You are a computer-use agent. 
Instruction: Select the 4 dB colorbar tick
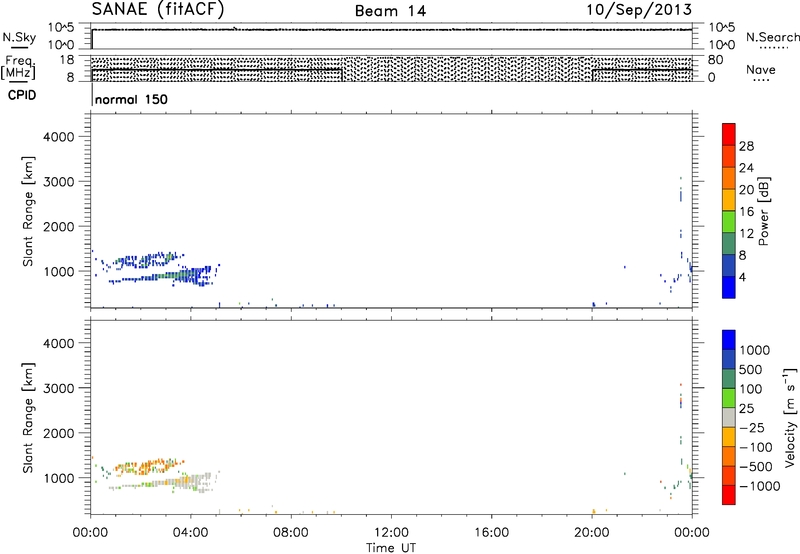[742, 278]
